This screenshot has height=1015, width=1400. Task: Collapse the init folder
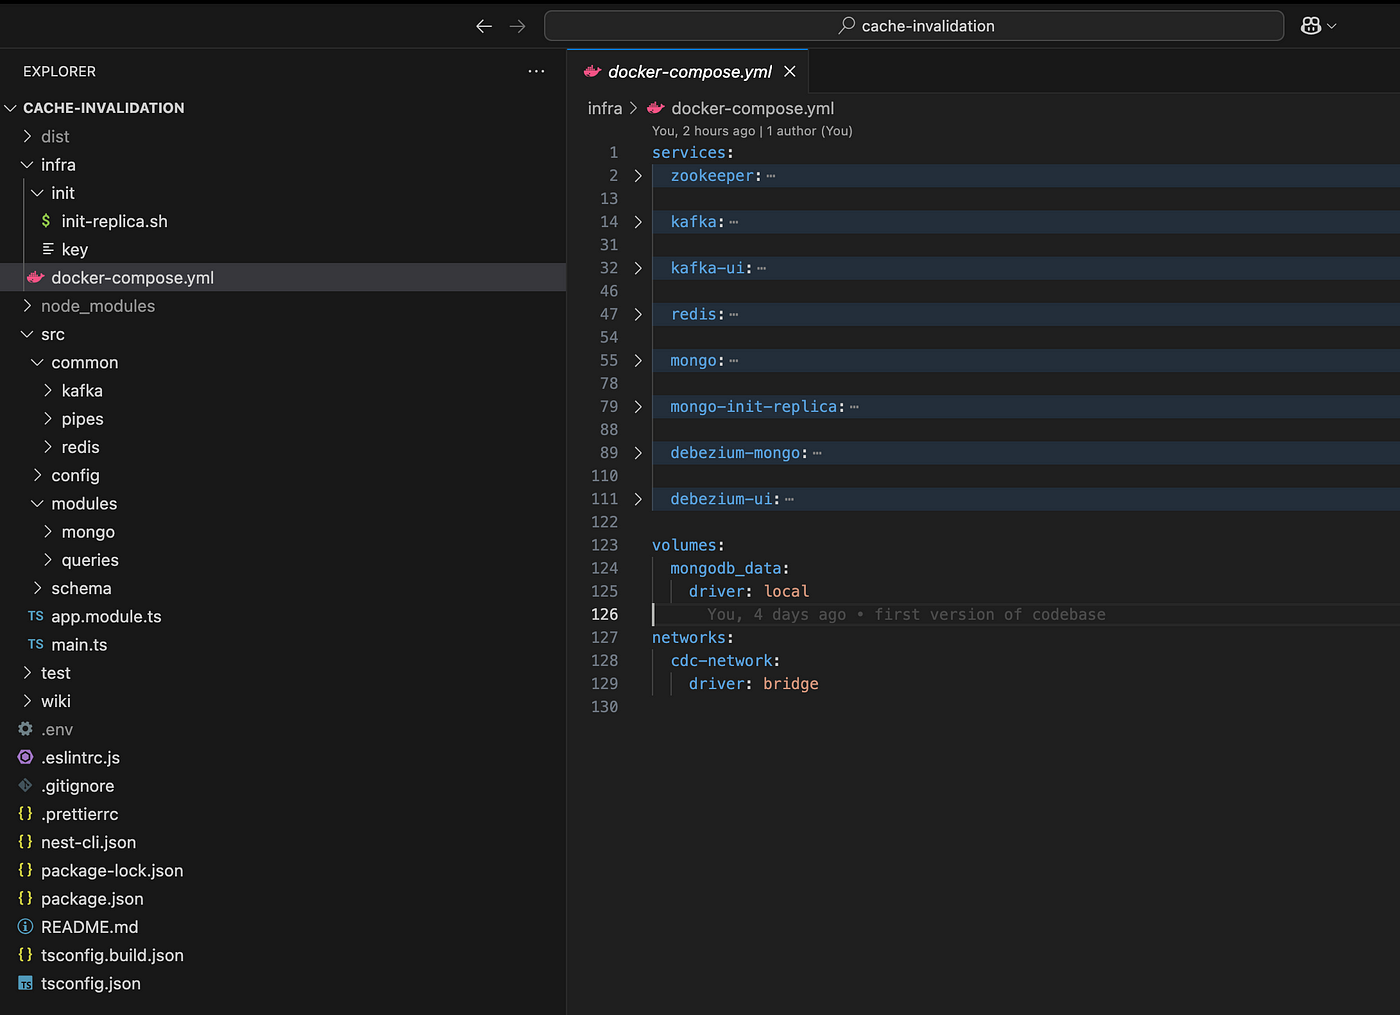coord(283,193)
